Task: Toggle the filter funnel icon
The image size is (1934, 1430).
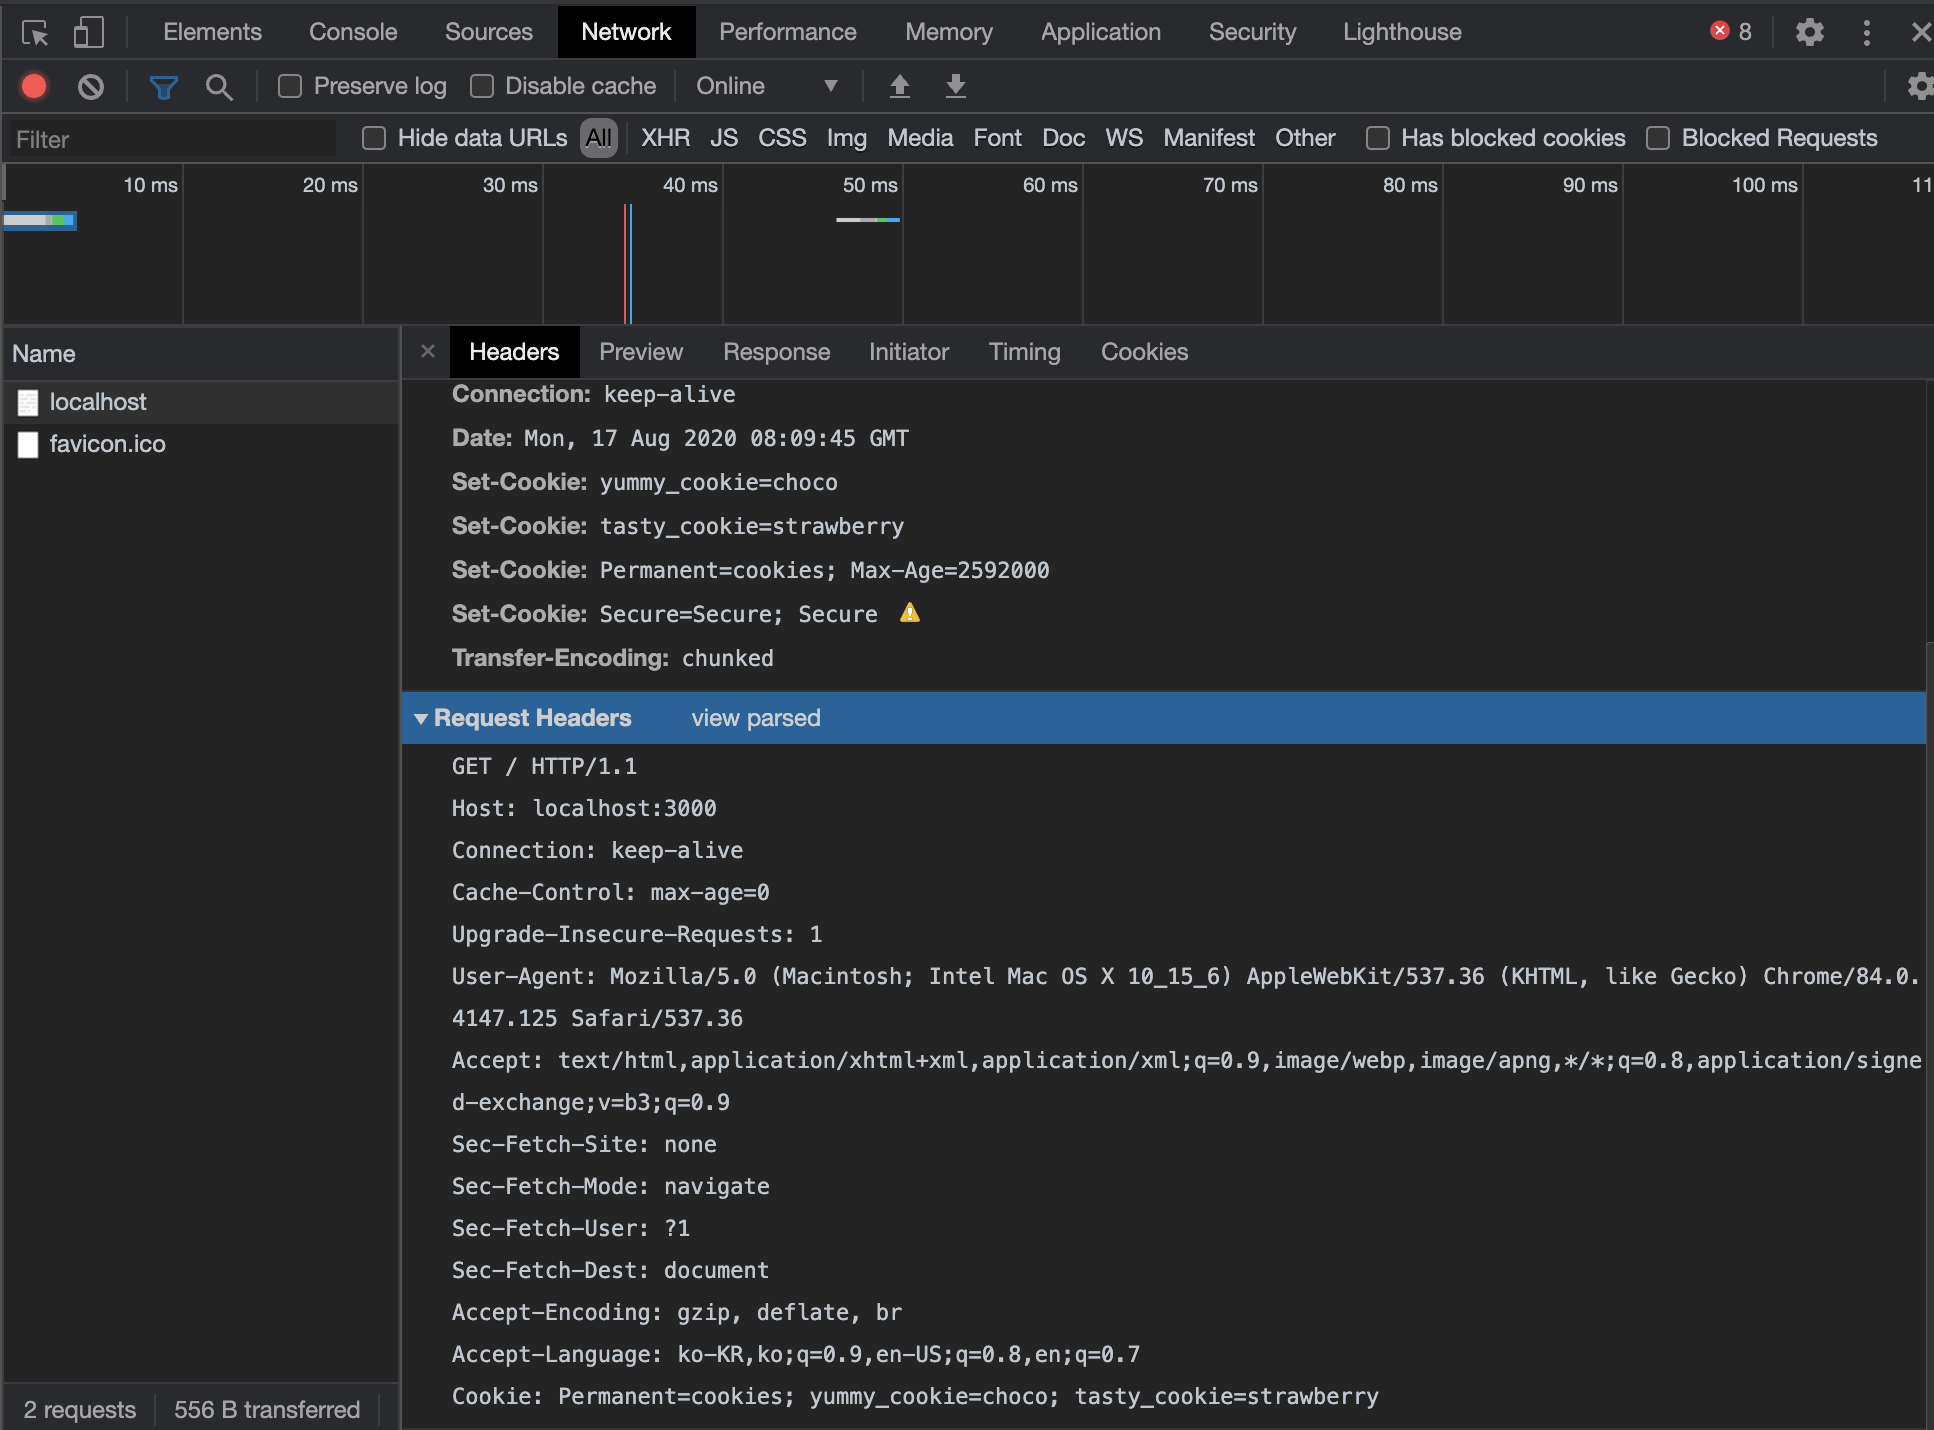Action: [x=163, y=87]
